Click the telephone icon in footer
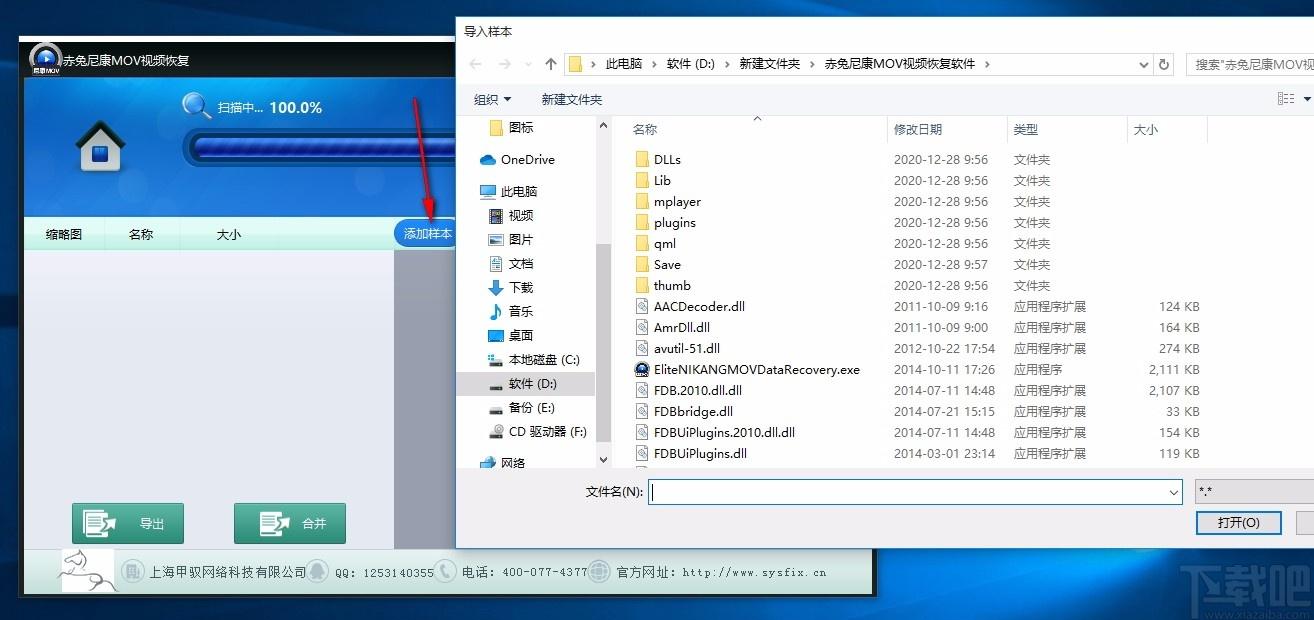Image resolution: width=1314 pixels, height=620 pixels. [446, 572]
